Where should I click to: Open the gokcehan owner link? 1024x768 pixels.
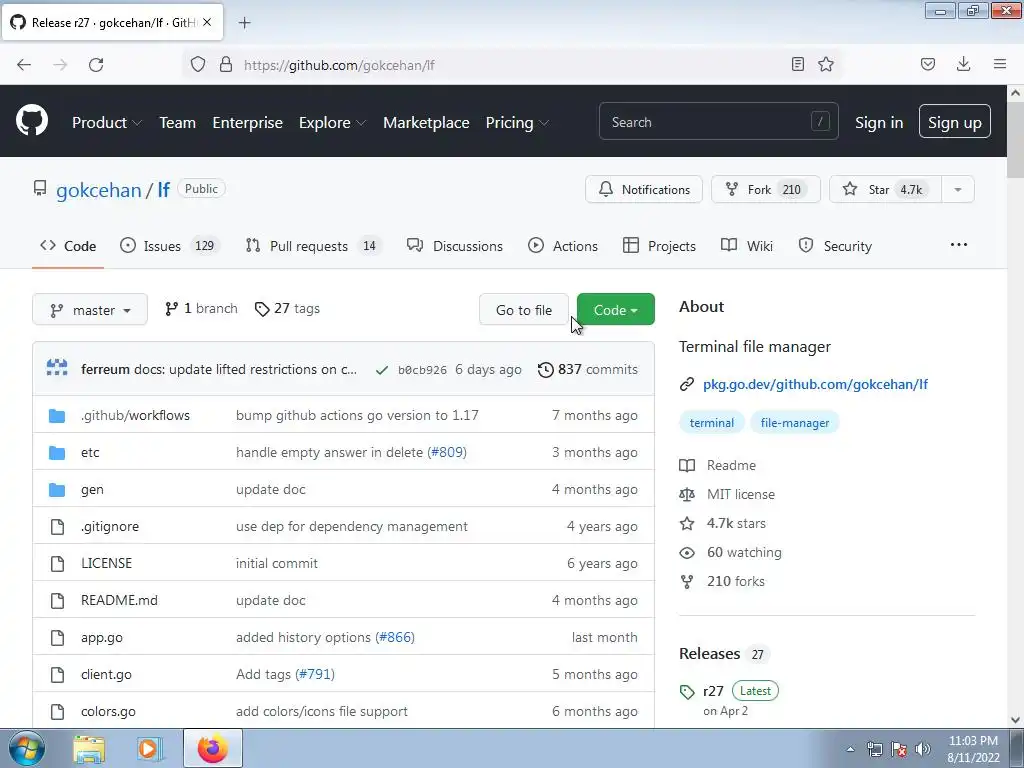point(99,190)
